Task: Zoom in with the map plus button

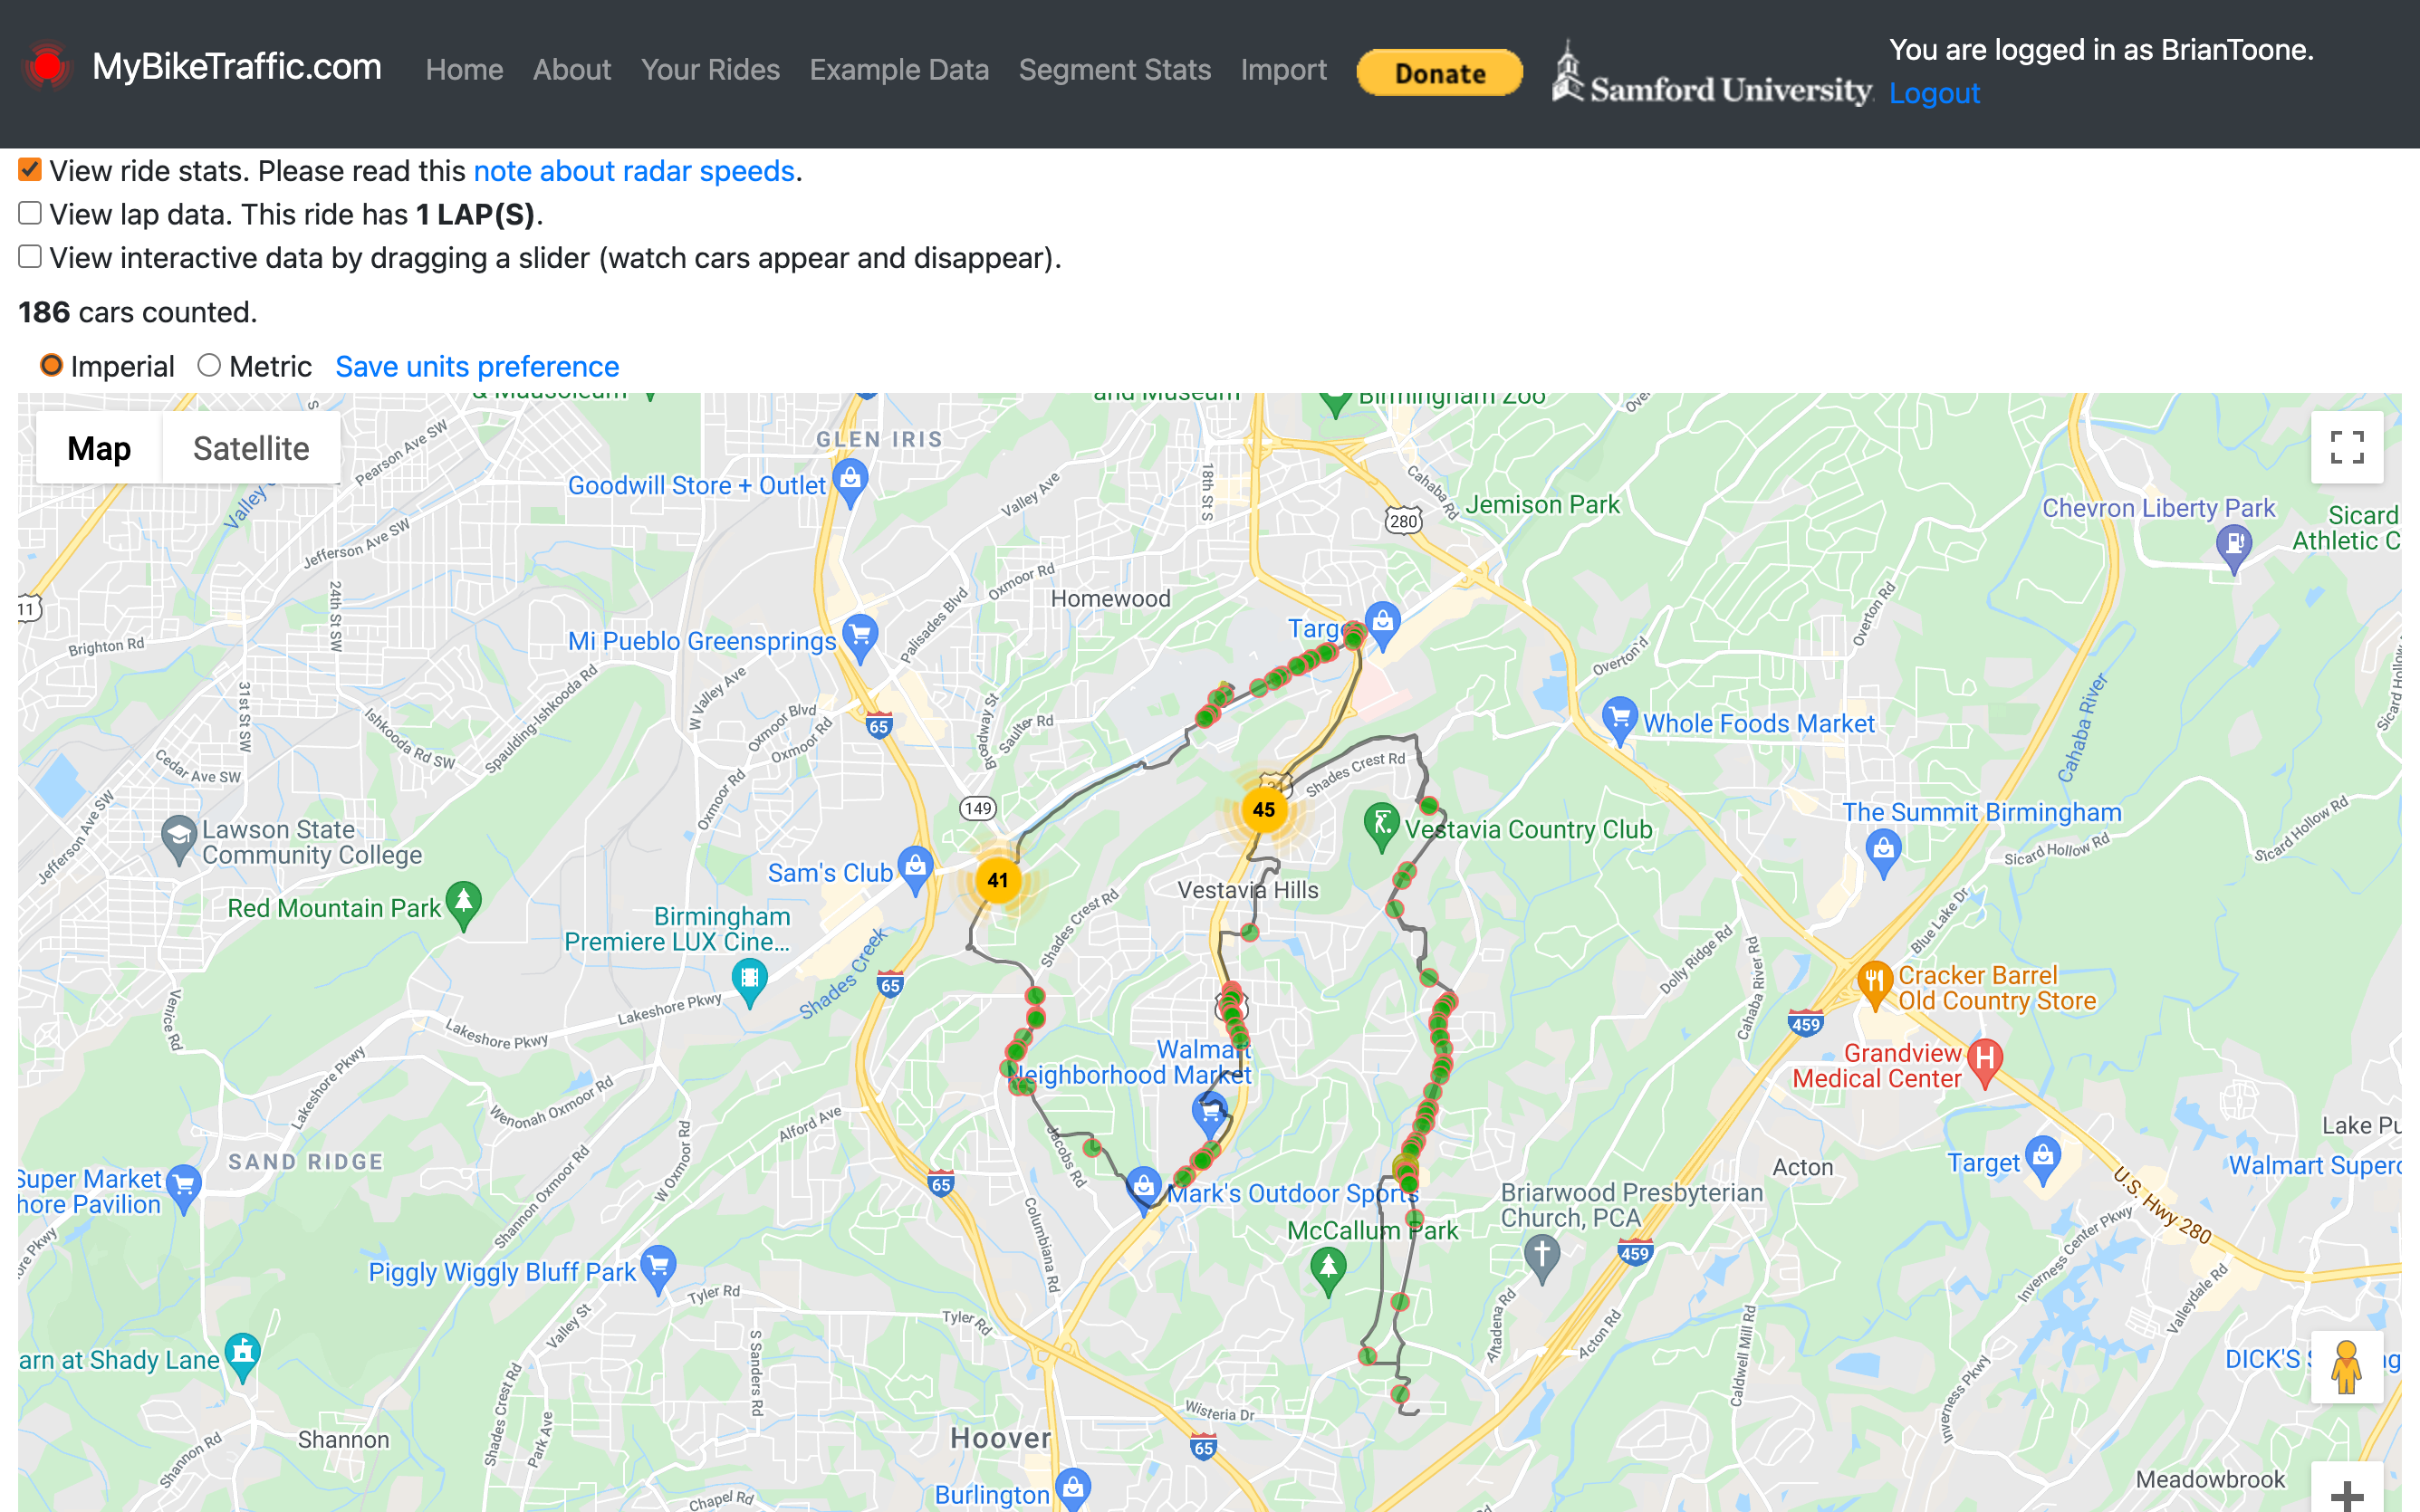Action: (x=2346, y=1495)
